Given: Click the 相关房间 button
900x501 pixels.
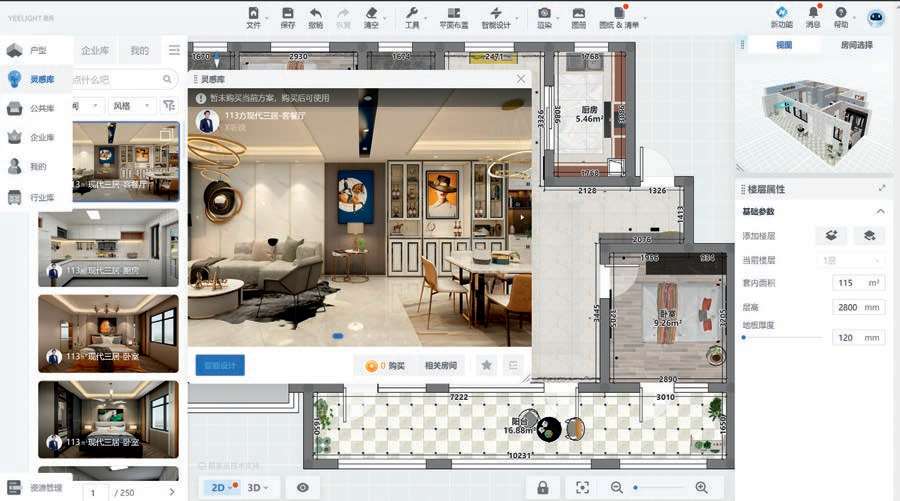Looking at the screenshot, I should (440, 365).
